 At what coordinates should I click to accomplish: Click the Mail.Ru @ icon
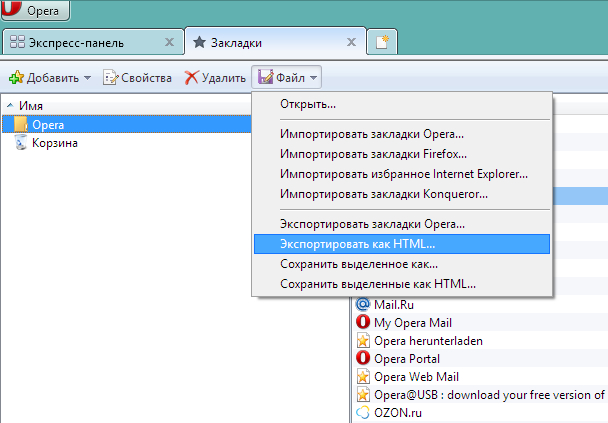pyautogui.click(x=363, y=304)
